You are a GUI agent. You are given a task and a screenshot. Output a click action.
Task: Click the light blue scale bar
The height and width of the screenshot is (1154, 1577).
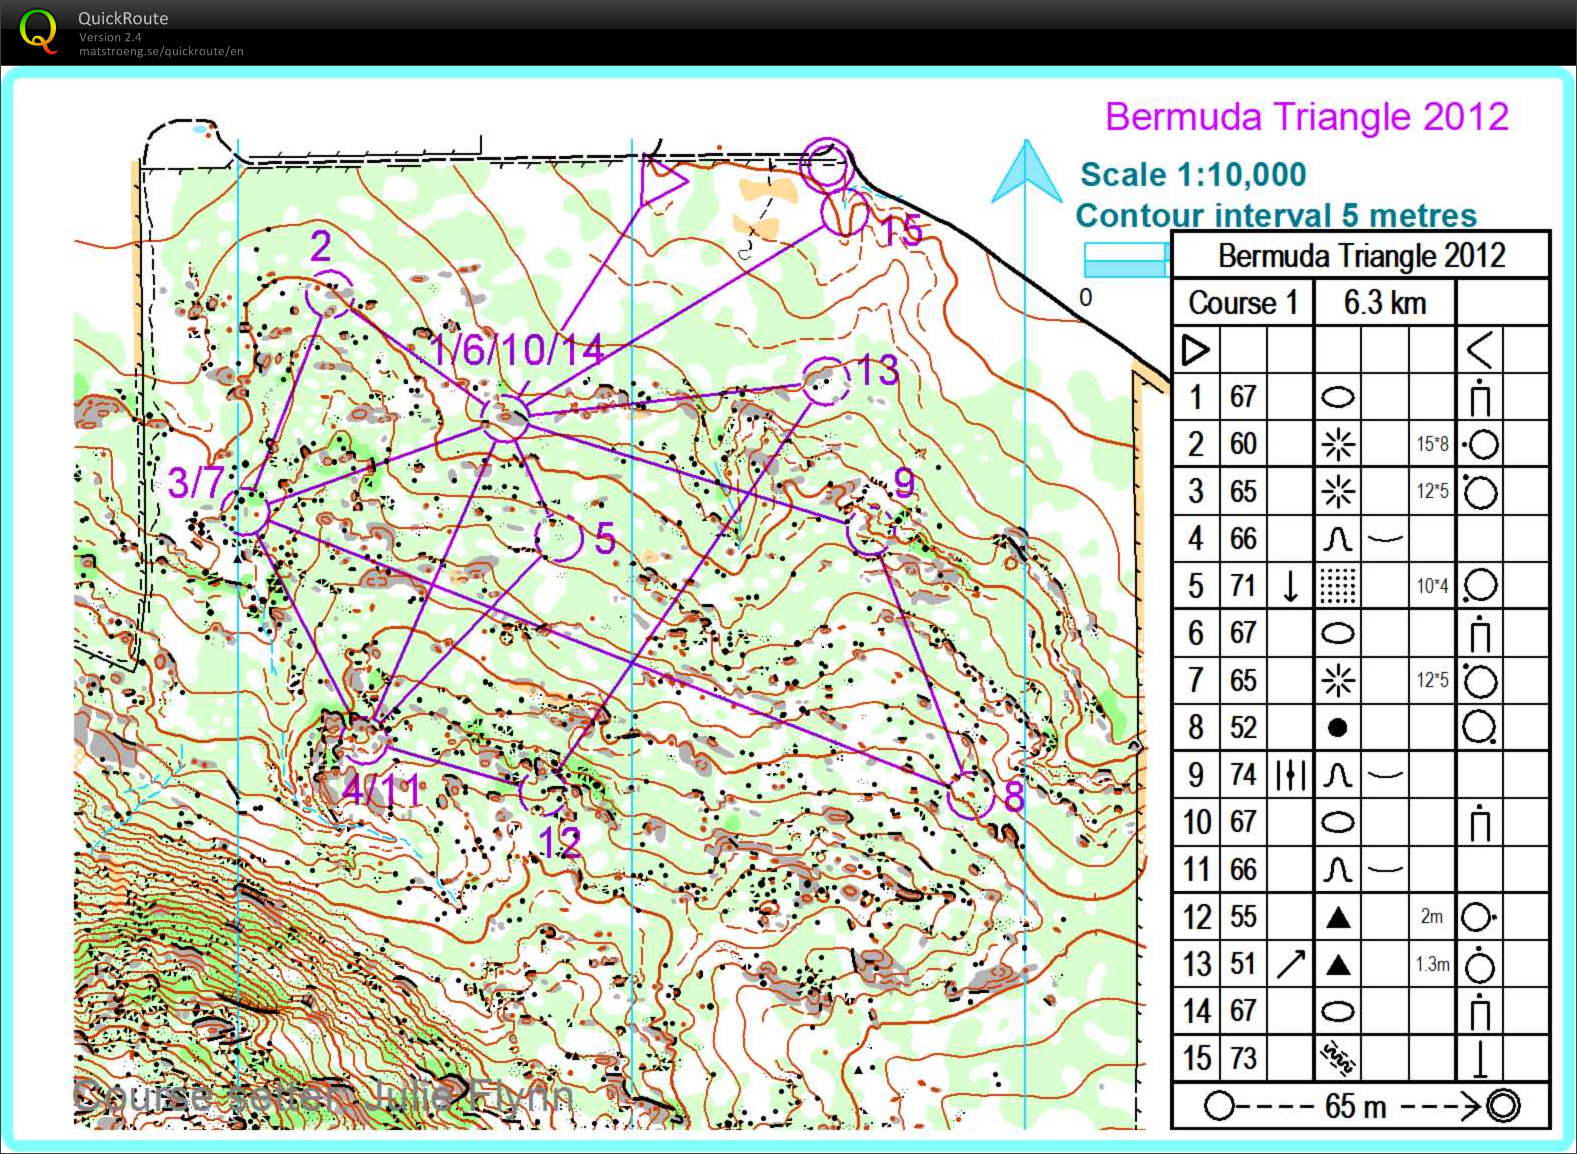pyautogui.click(x=1126, y=259)
